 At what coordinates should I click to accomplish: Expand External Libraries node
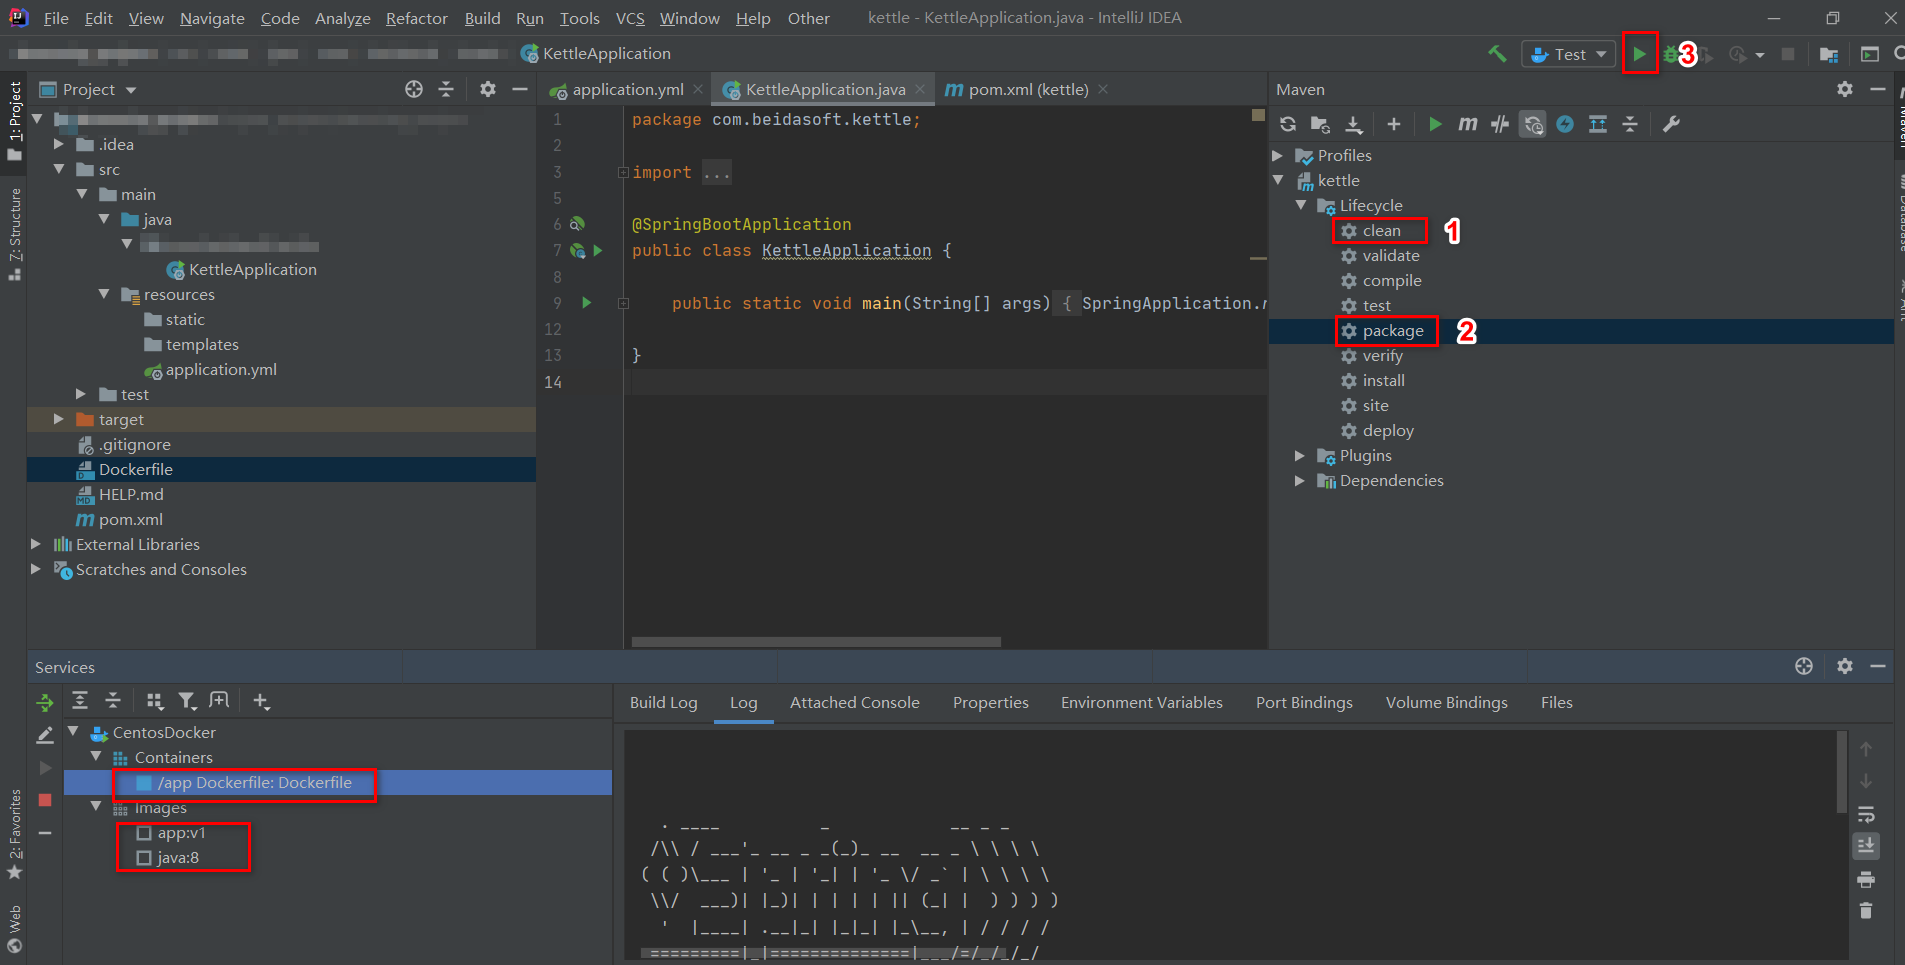(x=36, y=544)
